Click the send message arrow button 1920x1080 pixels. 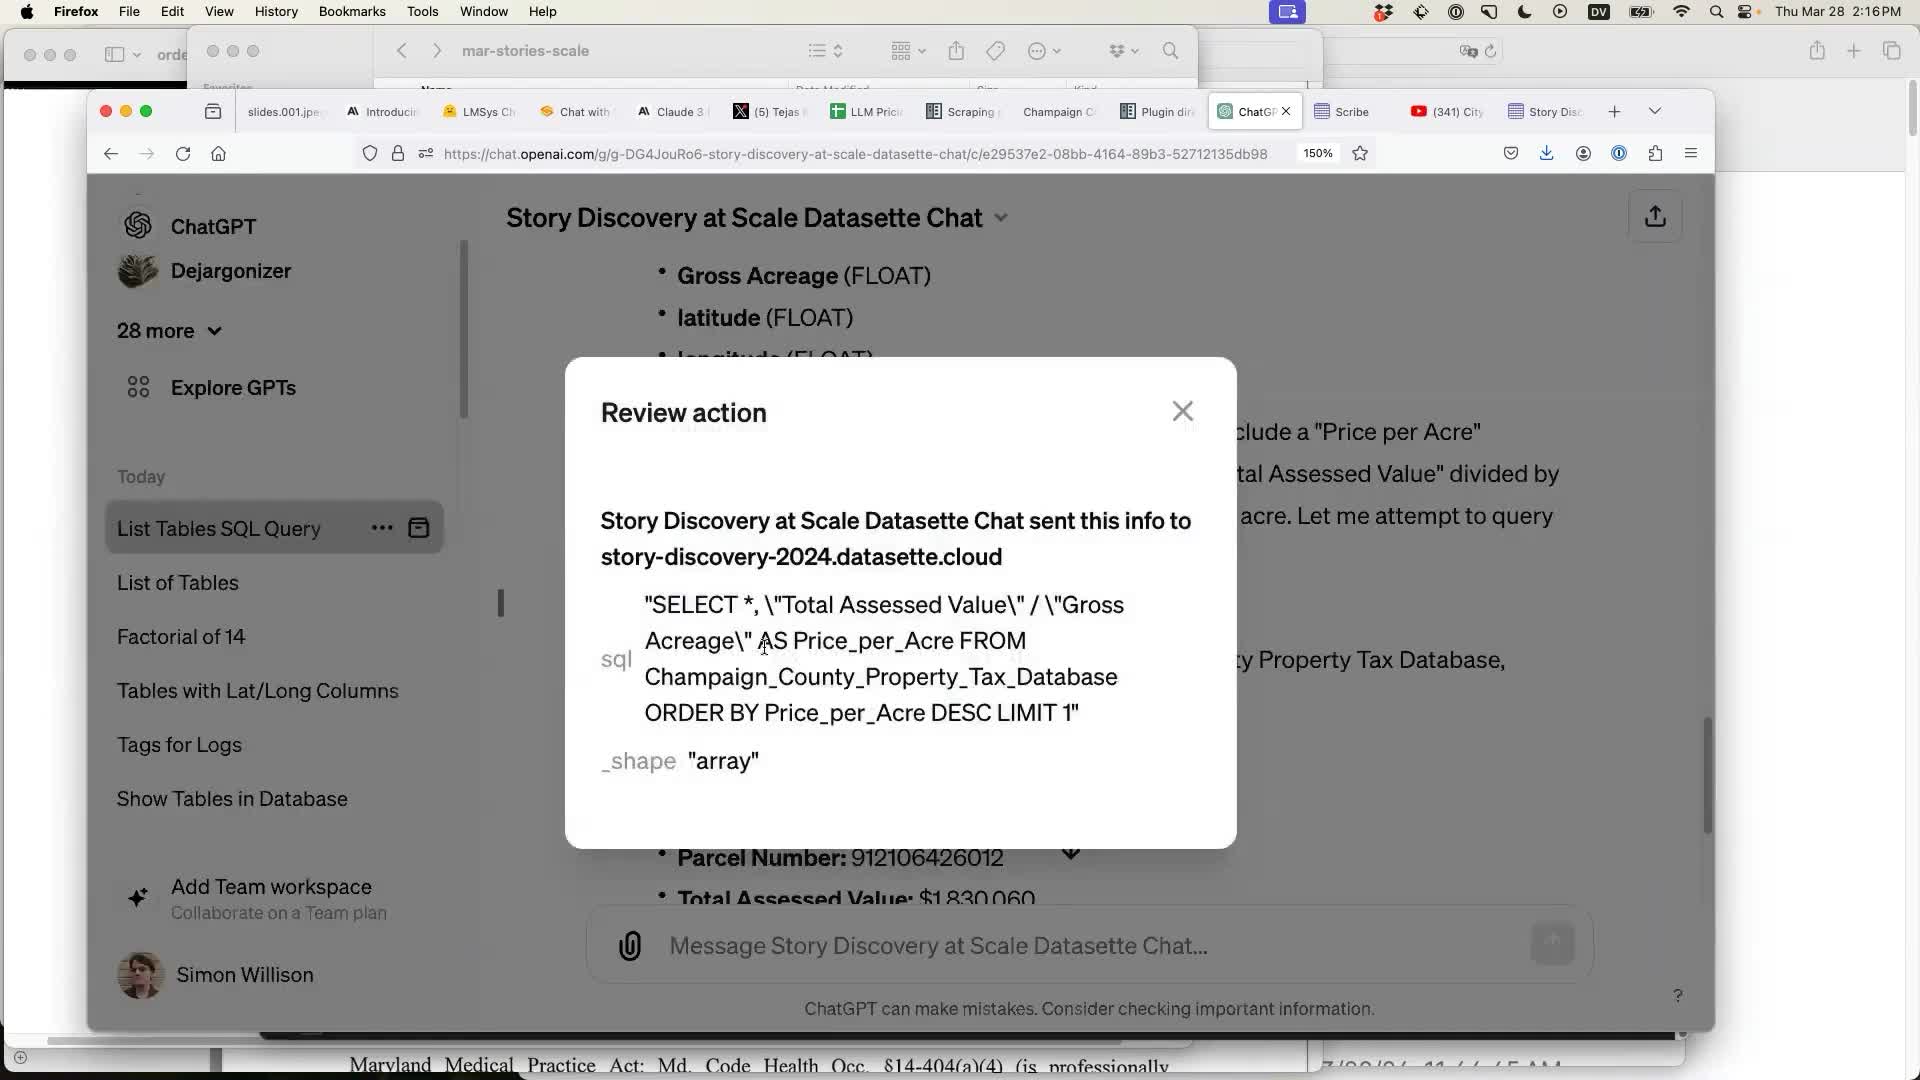coord(1552,943)
